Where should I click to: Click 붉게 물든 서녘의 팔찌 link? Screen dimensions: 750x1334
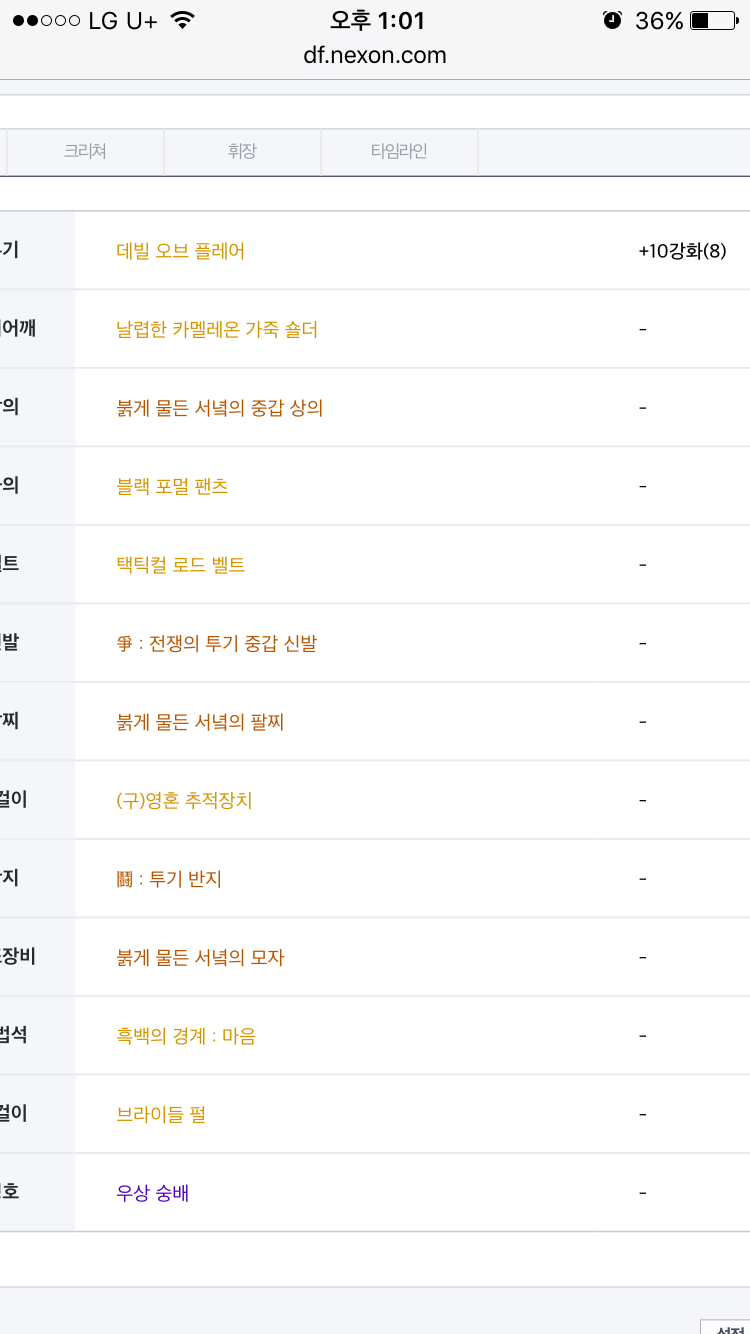200,722
